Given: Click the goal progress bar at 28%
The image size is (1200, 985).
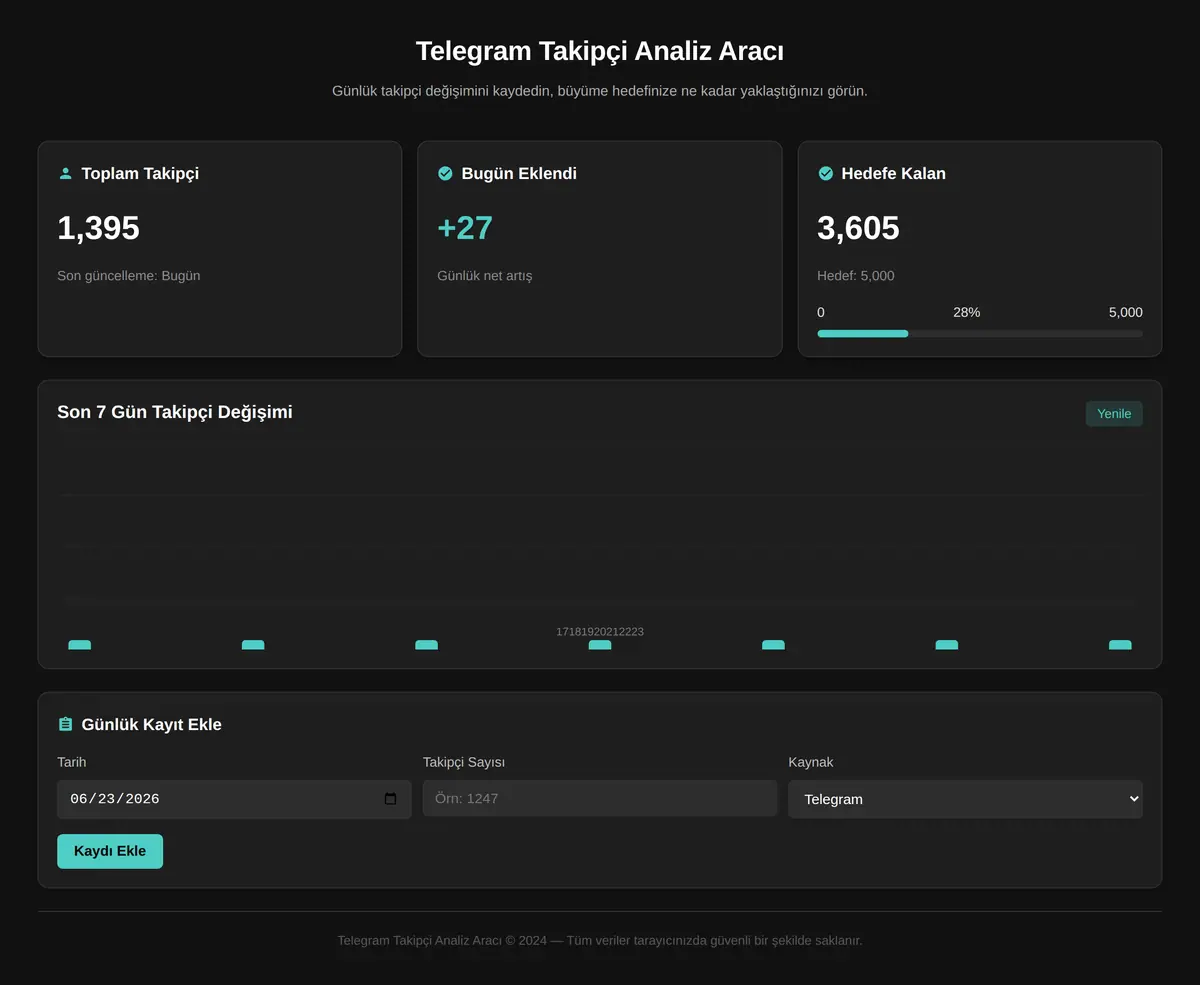Looking at the screenshot, I should (980, 333).
